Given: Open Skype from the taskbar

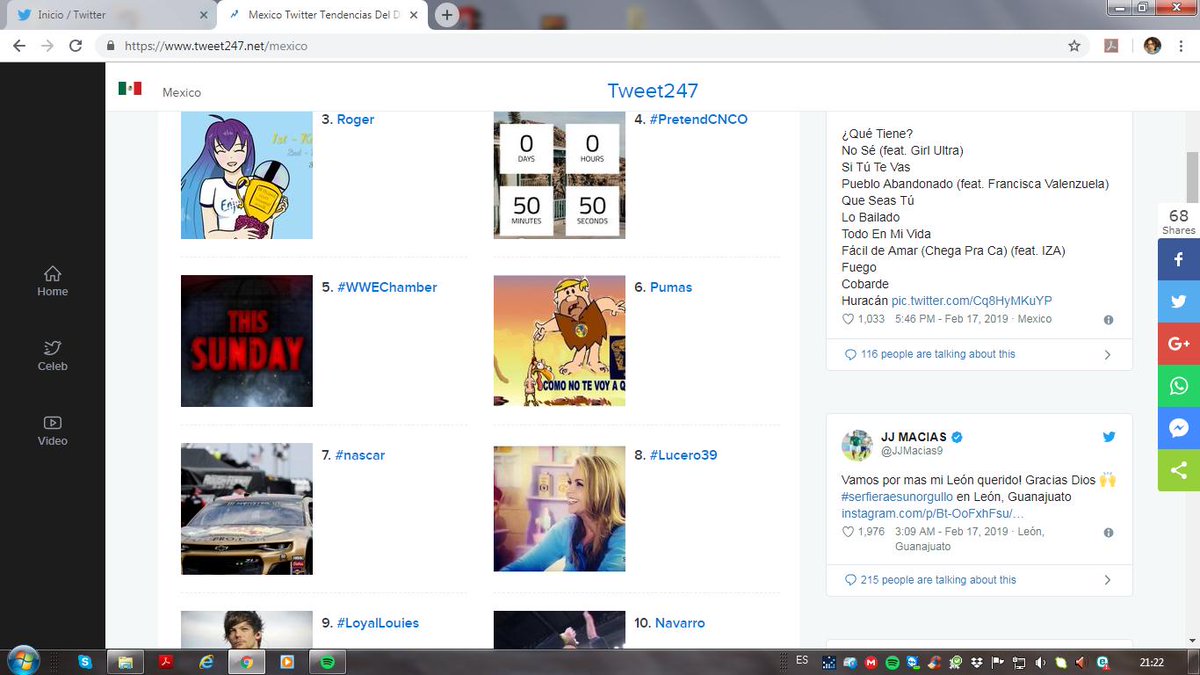Looking at the screenshot, I should [x=85, y=662].
